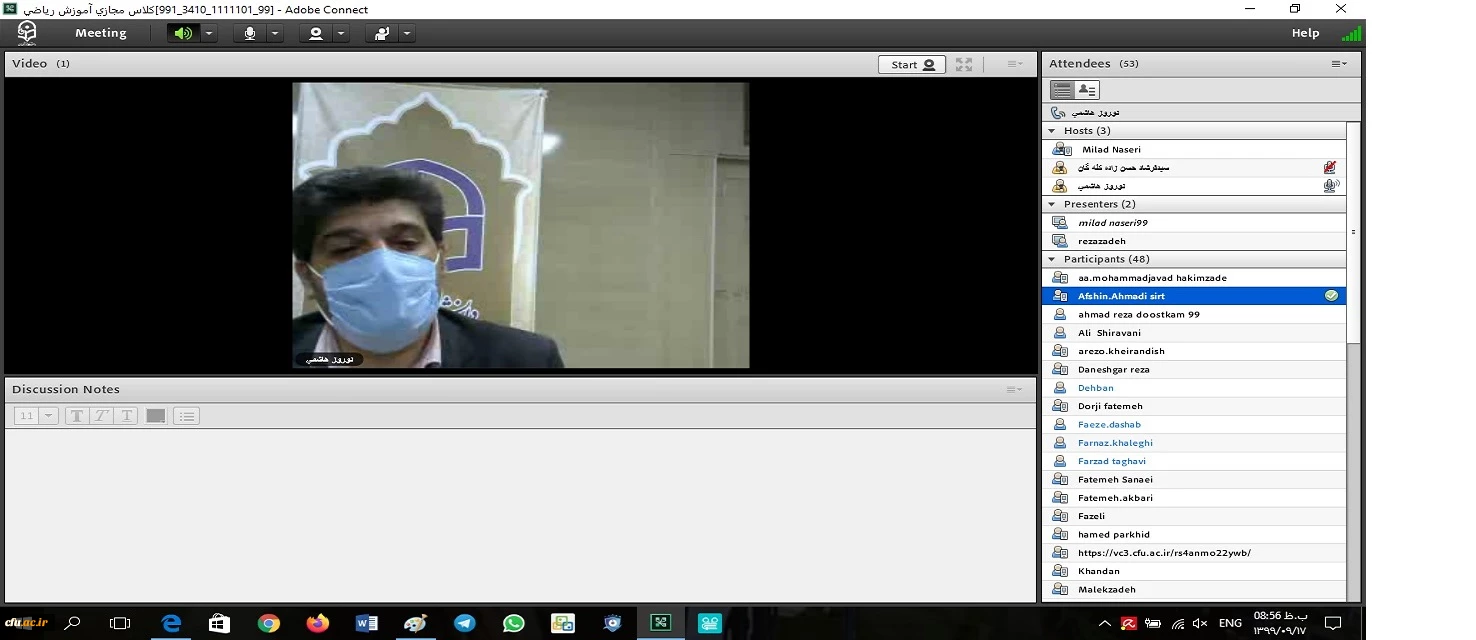1476x640 pixels.
Task: Click the Start webcam button
Action: (x=912, y=64)
